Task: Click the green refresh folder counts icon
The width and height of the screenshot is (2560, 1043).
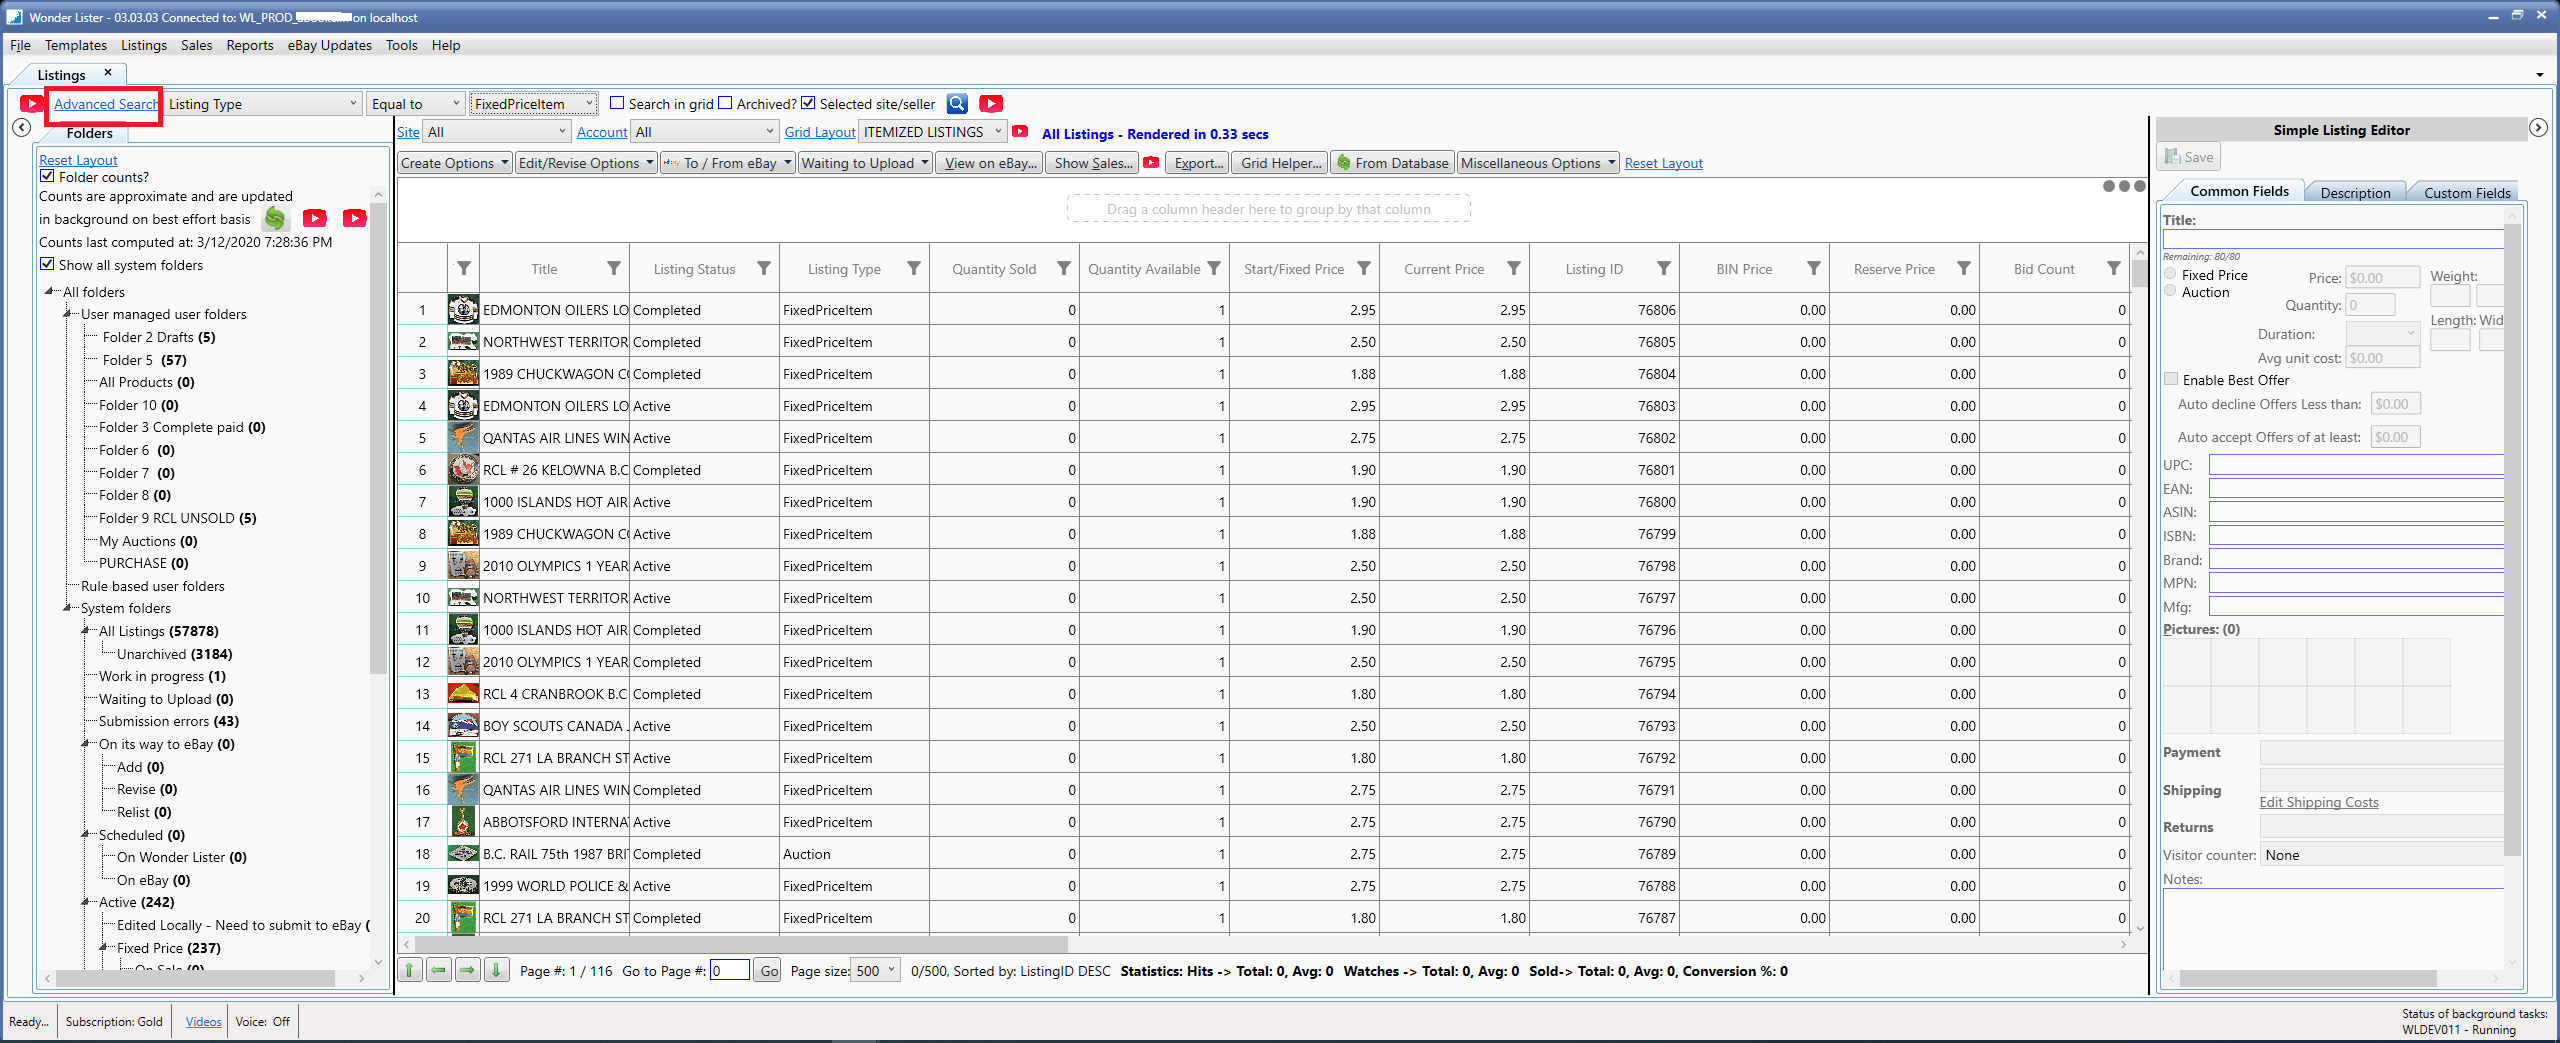Action: coord(275,218)
